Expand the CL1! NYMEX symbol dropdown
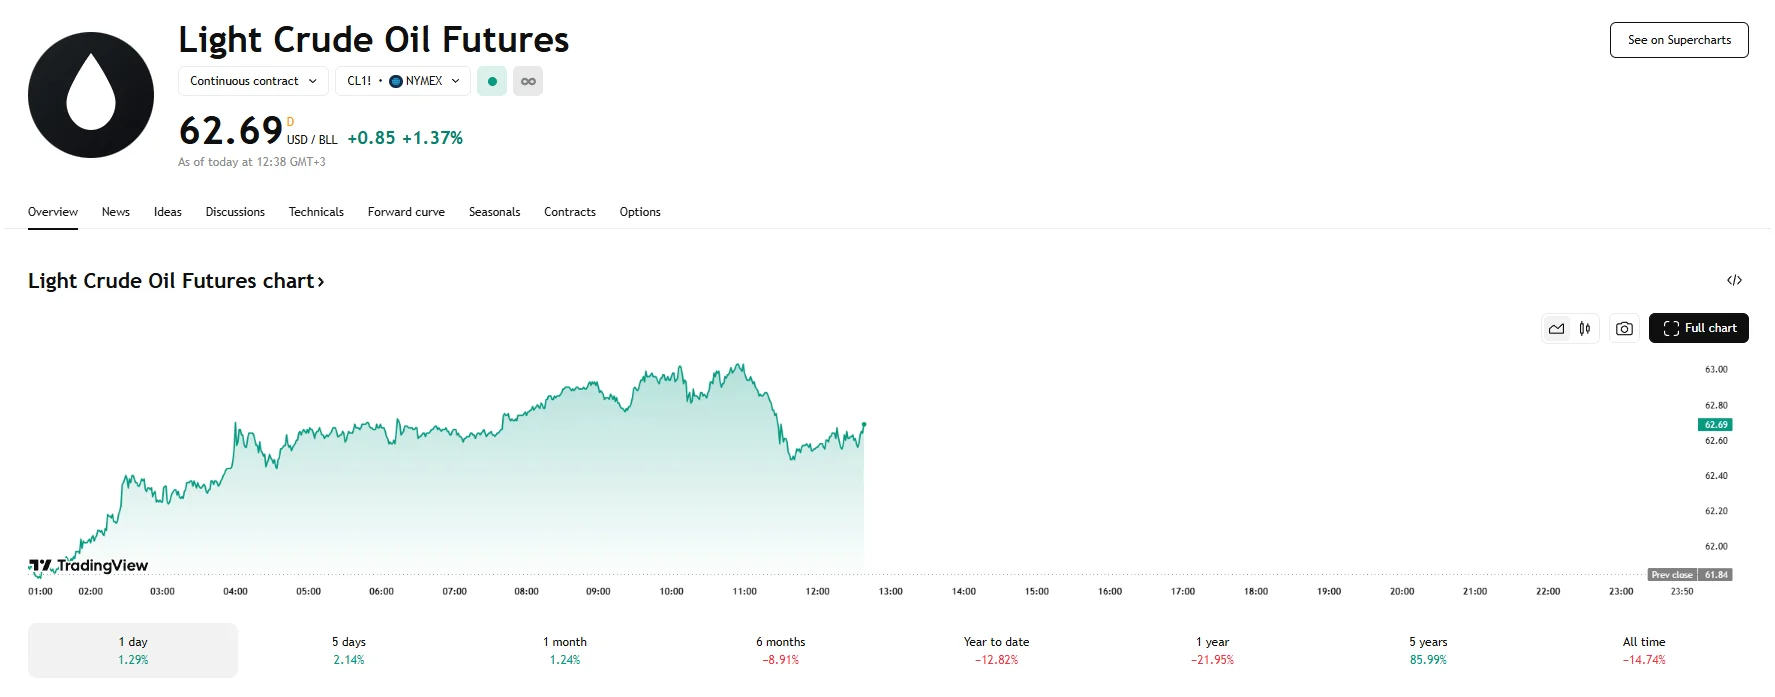The height and width of the screenshot is (697, 1775). pos(403,81)
